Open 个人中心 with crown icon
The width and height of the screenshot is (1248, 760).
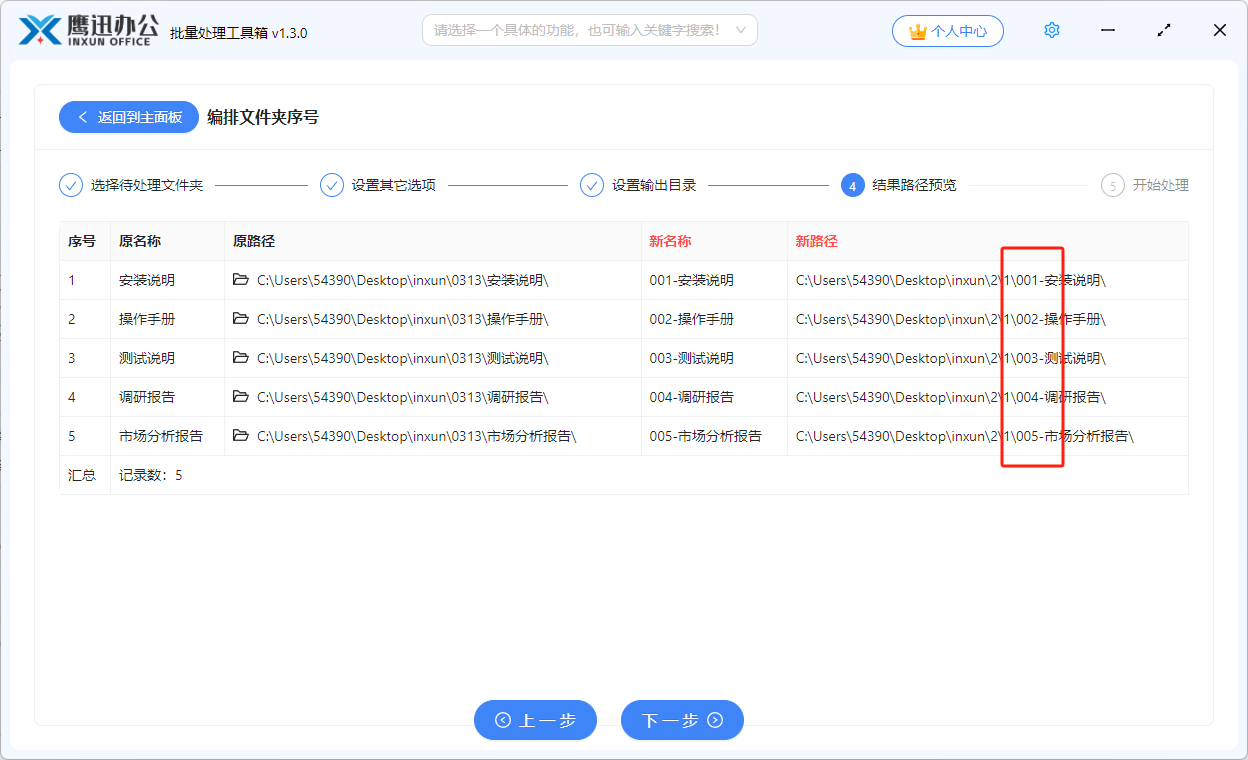click(947, 31)
